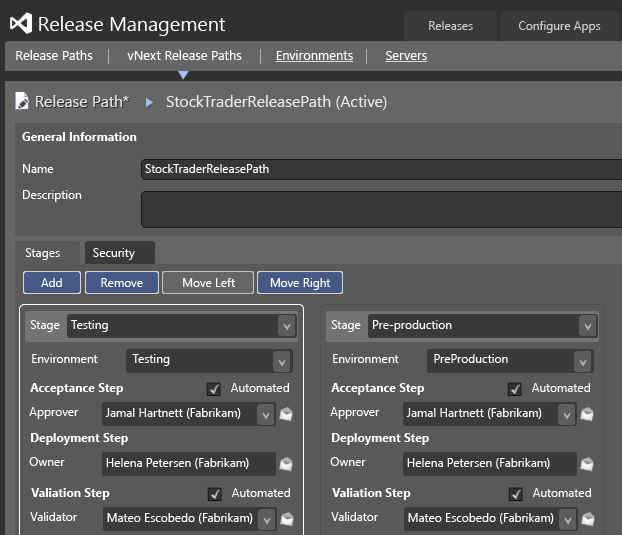Open the Stage dropdown showing Testing
622x535 pixels.
[x=286, y=326]
